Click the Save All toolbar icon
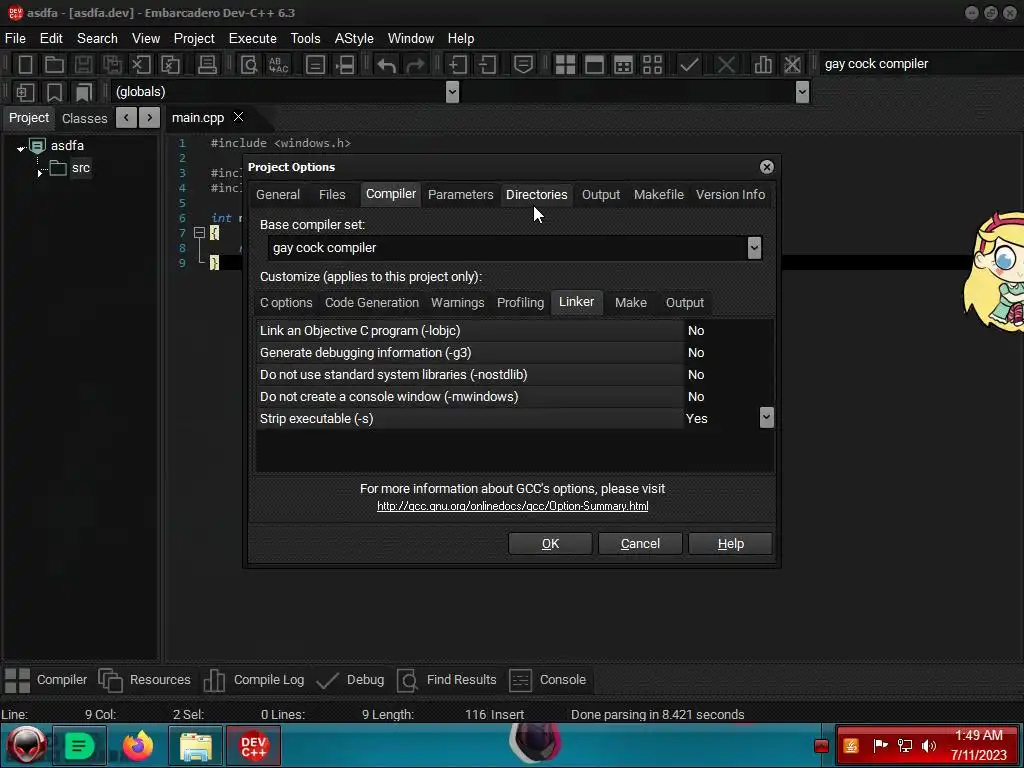The height and width of the screenshot is (768, 1024). pyautogui.click(x=112, y=65)
